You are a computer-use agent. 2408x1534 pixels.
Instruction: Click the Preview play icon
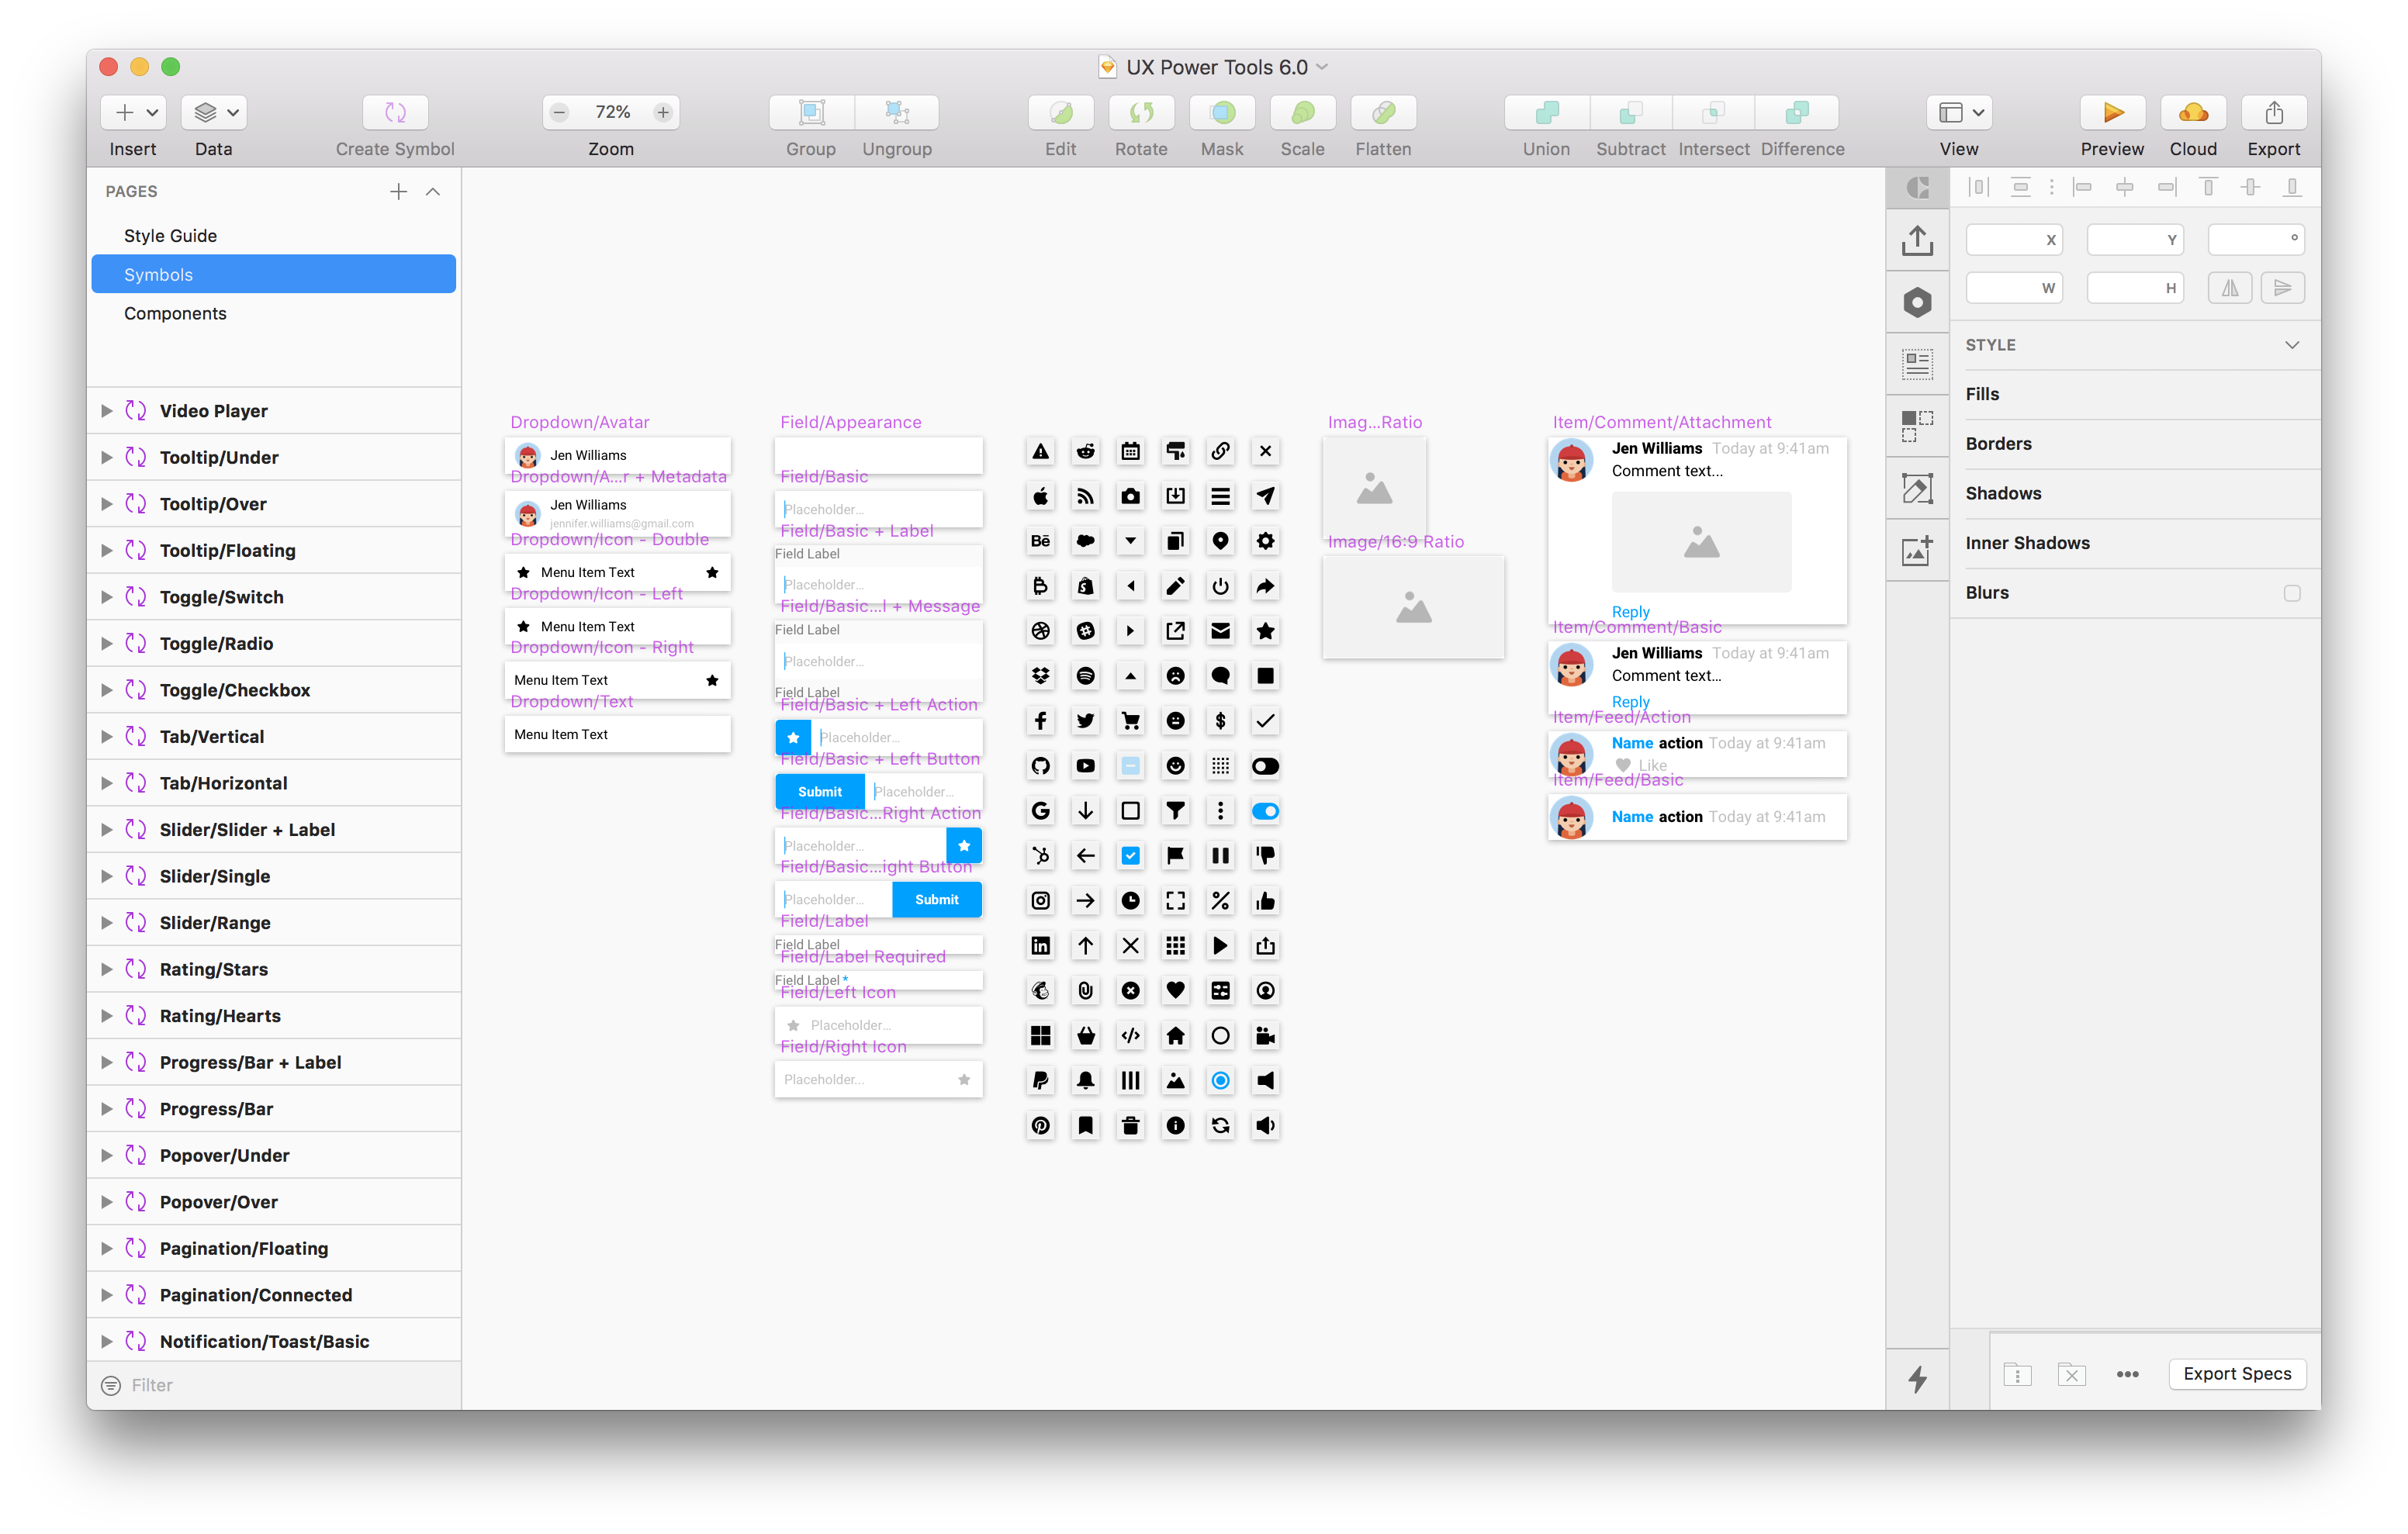[2112, 113]
